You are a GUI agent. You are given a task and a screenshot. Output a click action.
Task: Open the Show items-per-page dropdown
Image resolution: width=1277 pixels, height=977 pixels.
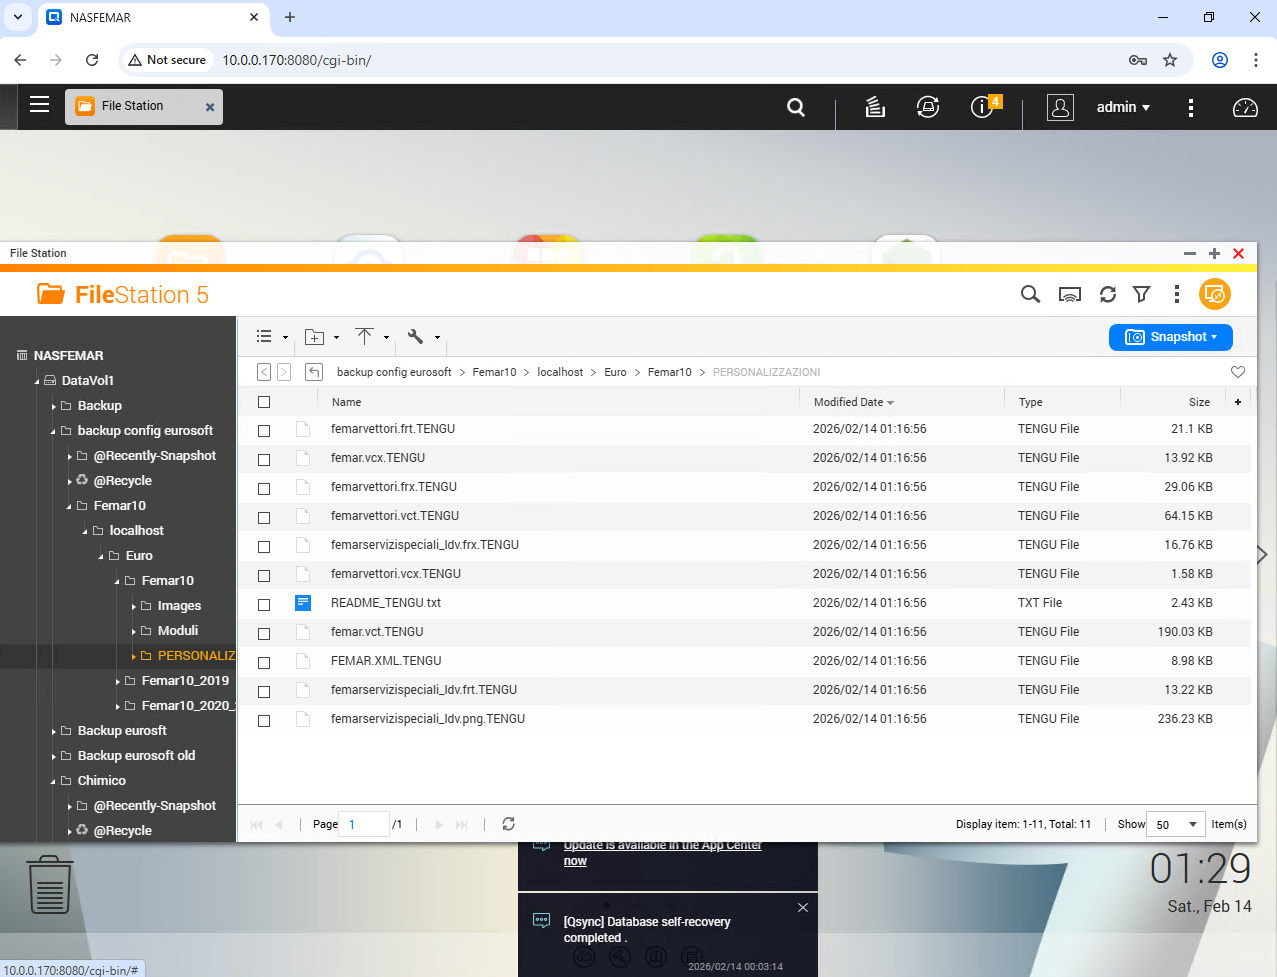pyautogui.click(x=1176, y=824)
